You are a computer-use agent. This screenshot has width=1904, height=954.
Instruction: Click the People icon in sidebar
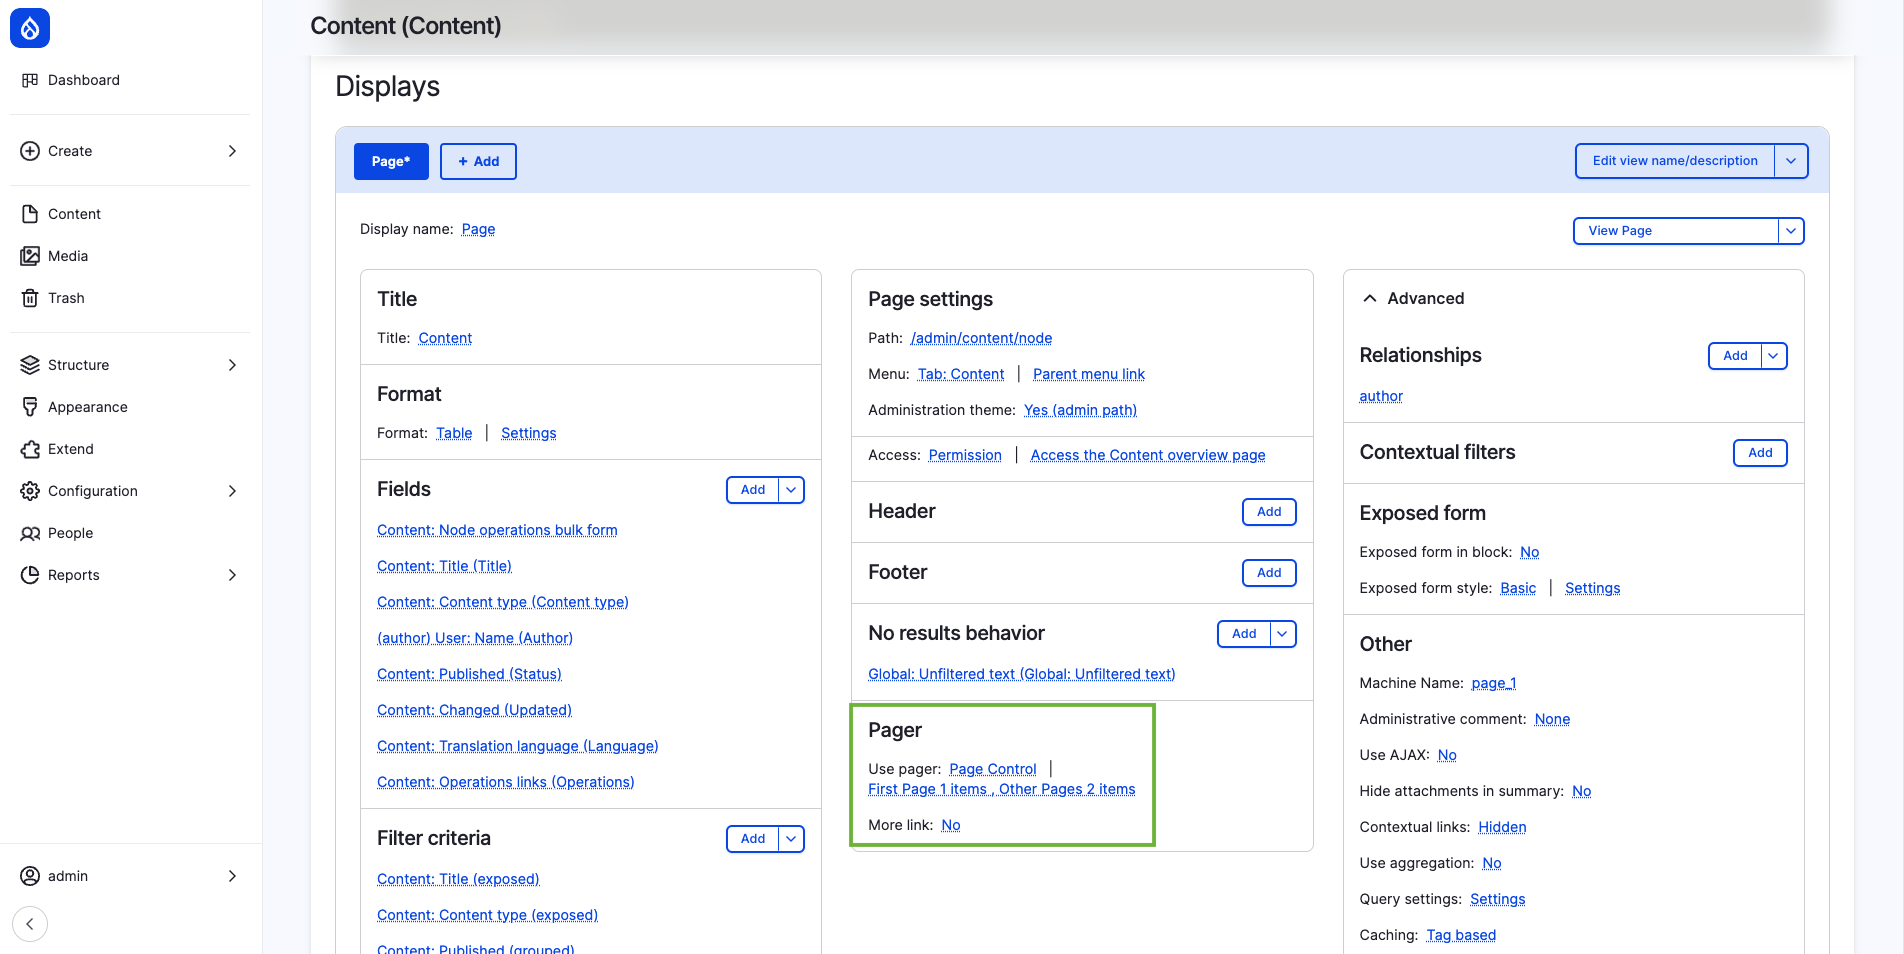point(30,533)
